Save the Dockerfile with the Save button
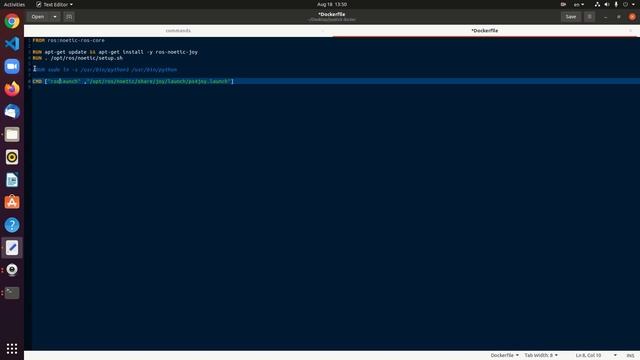 point(571,17)
